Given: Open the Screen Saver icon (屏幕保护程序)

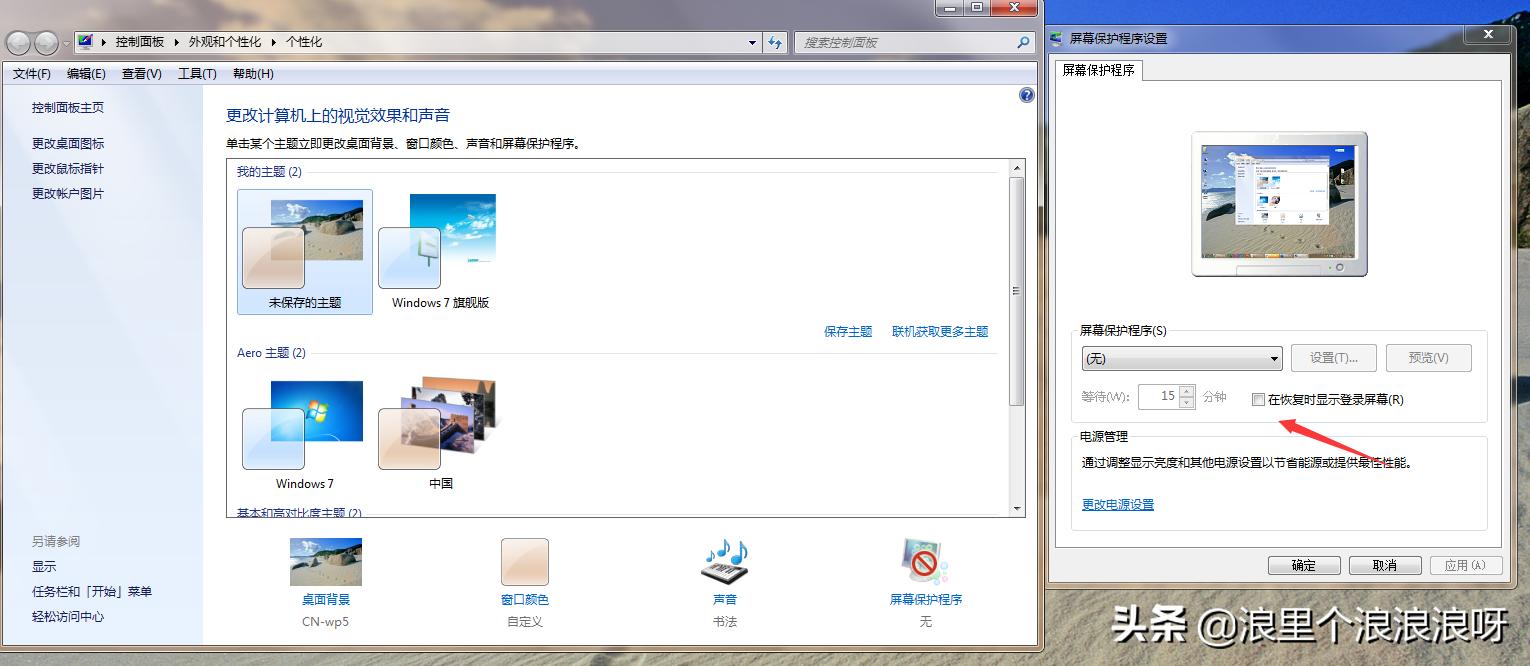Looking at the screenshot, I should (x=925, y=562).
